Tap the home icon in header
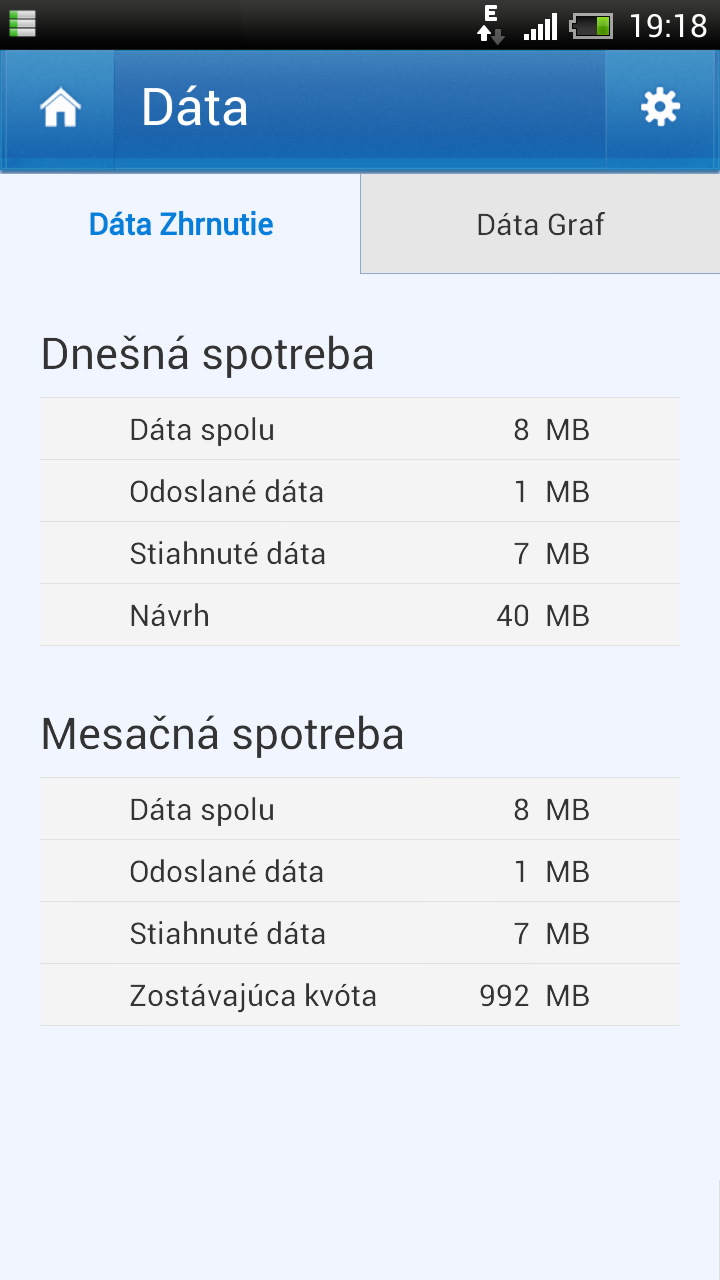 60,108
